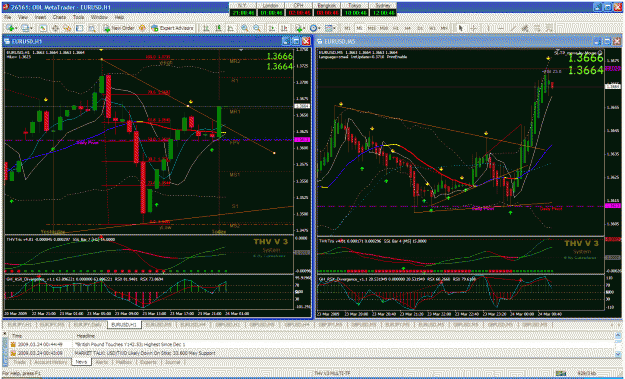Select the Crosshair tool
625x379 pixels.
tap(473, 28)
